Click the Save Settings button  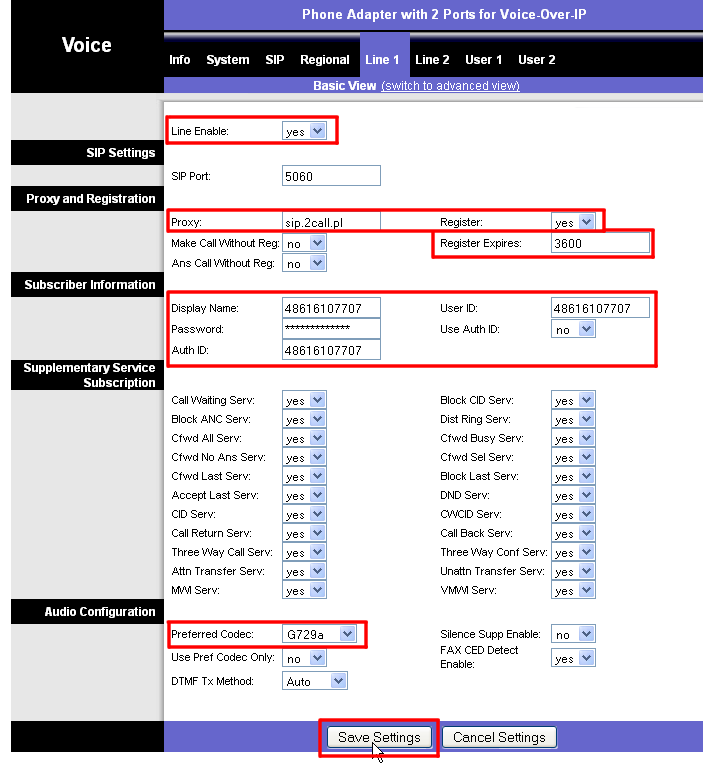tap(379, 737)
